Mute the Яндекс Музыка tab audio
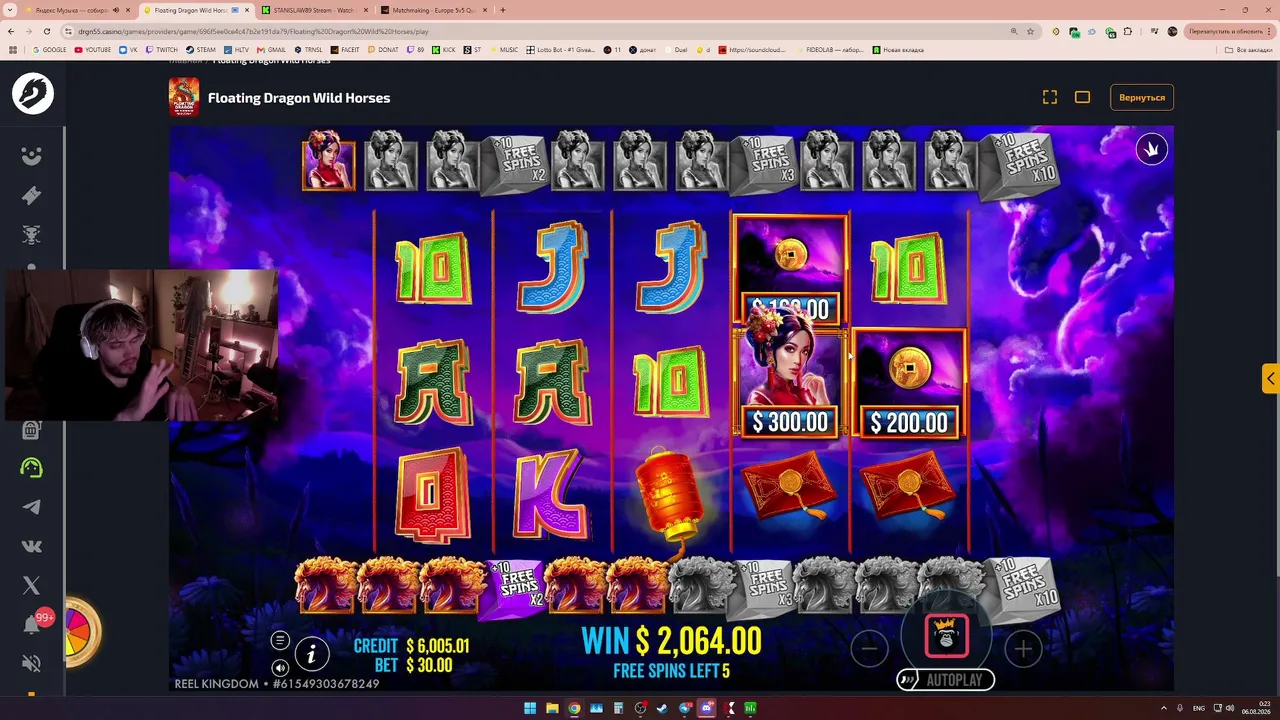 [x=116, y=10]
